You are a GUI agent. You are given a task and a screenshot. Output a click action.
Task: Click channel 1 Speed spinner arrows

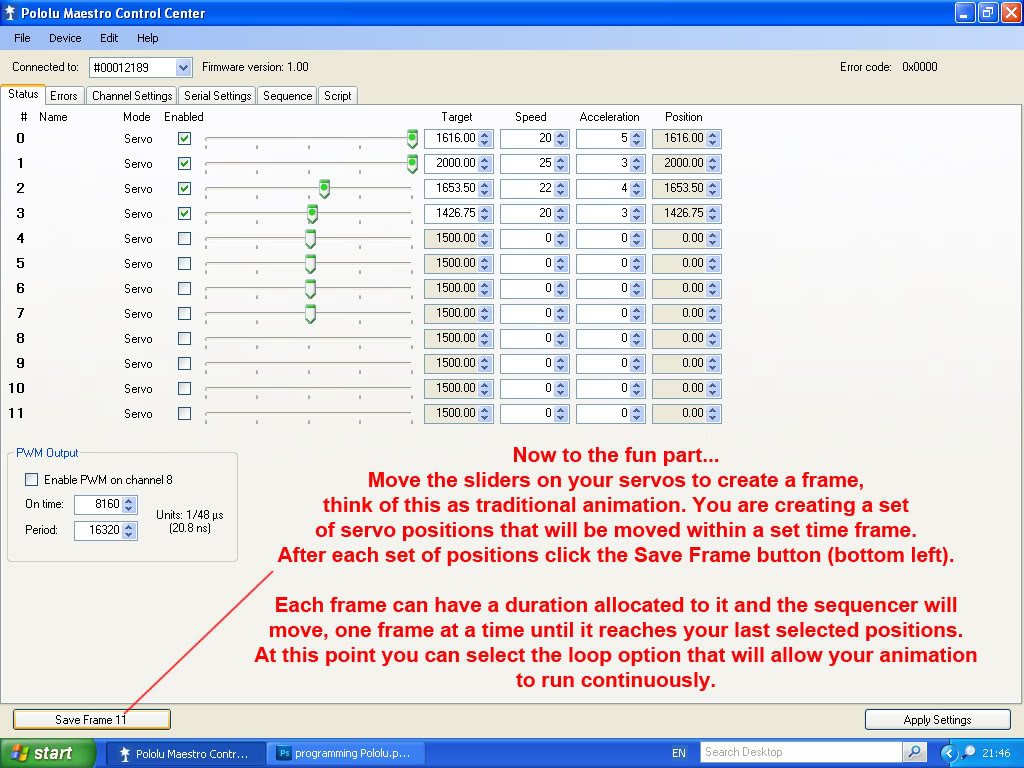pyautogui.click(x=560, y=163)
